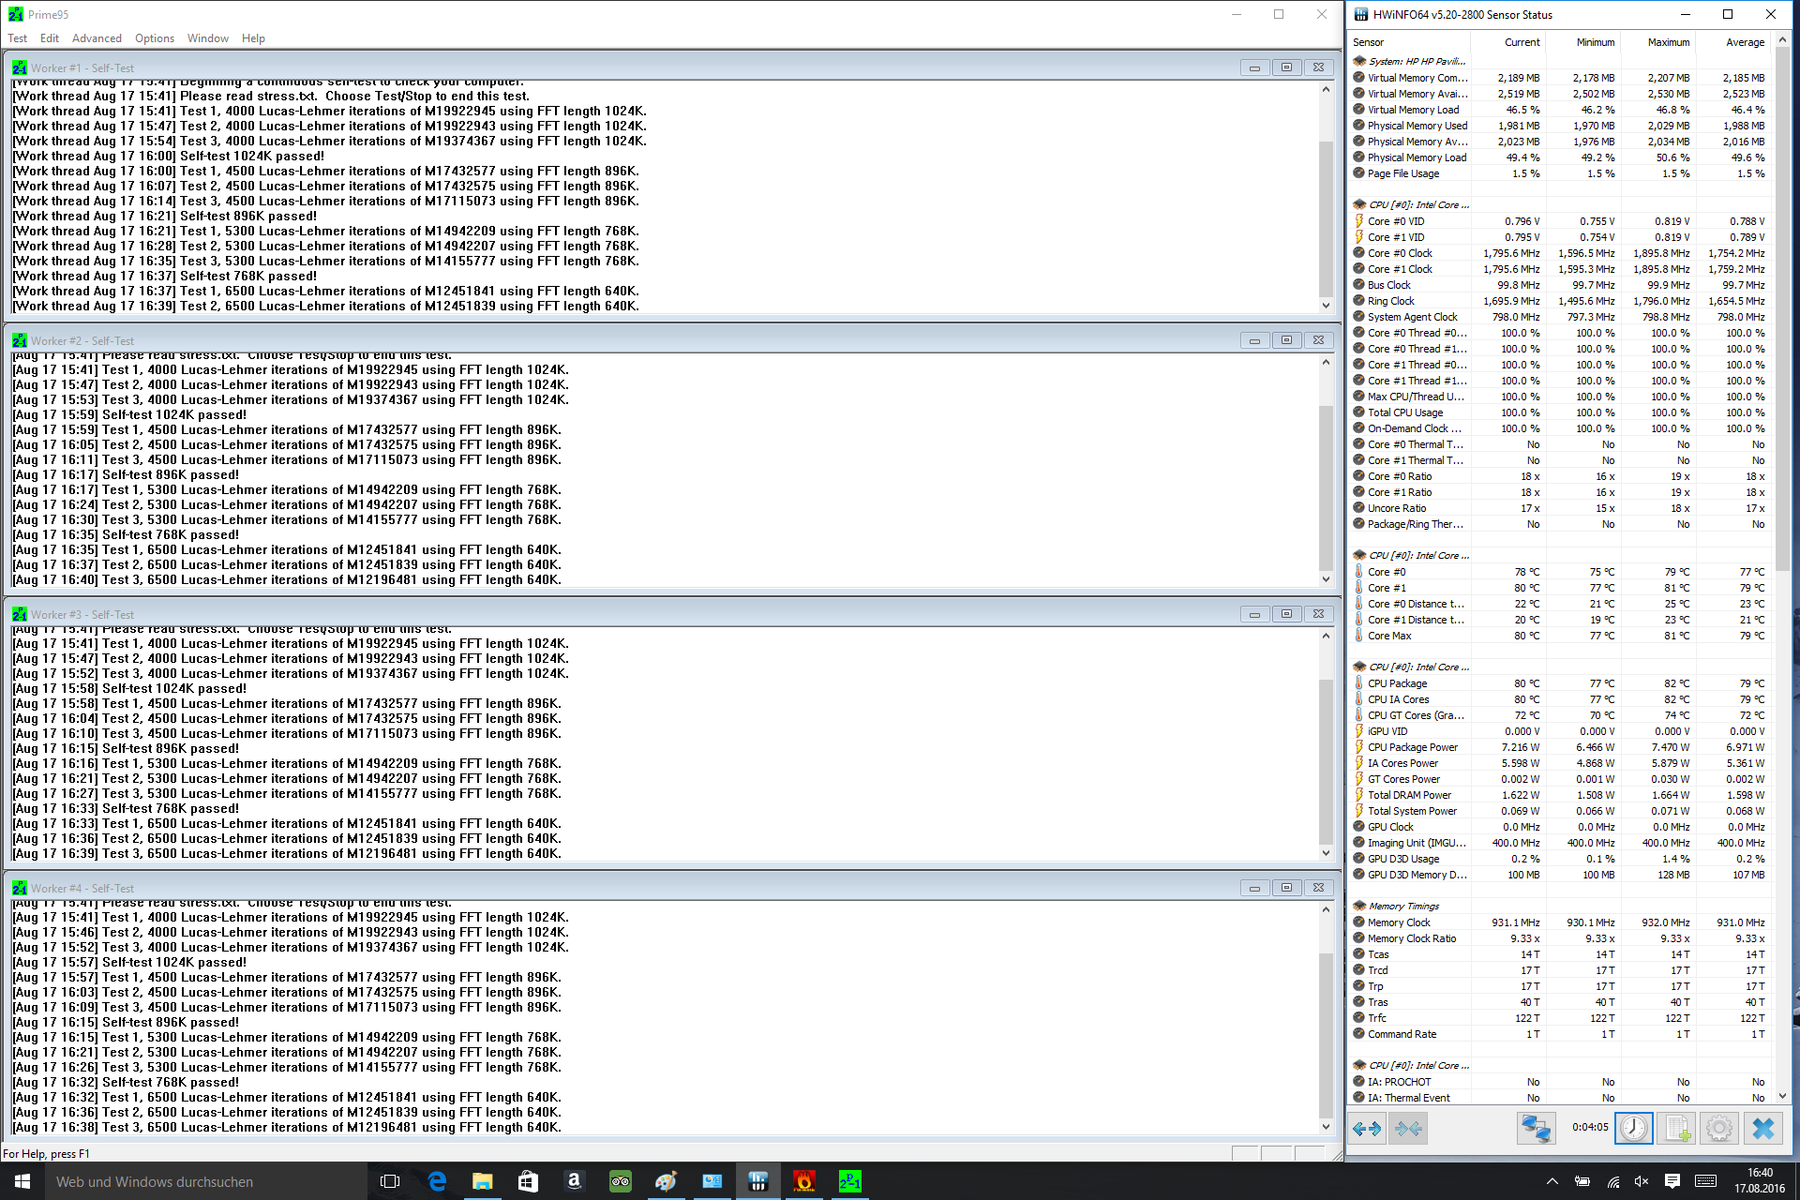The height and width of the screenshot is (1200, 1800).
Task: Click the Maximum column header
Action: pos(1658,42)
